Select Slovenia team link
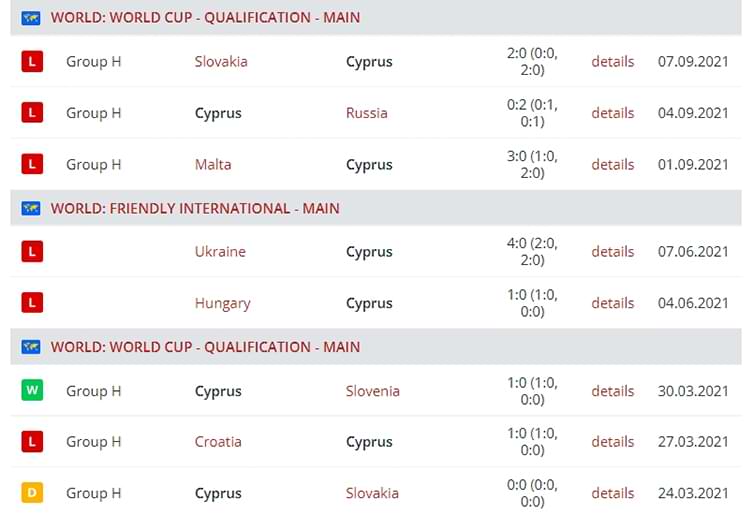 pyautogui.click(x=373, y=391)
